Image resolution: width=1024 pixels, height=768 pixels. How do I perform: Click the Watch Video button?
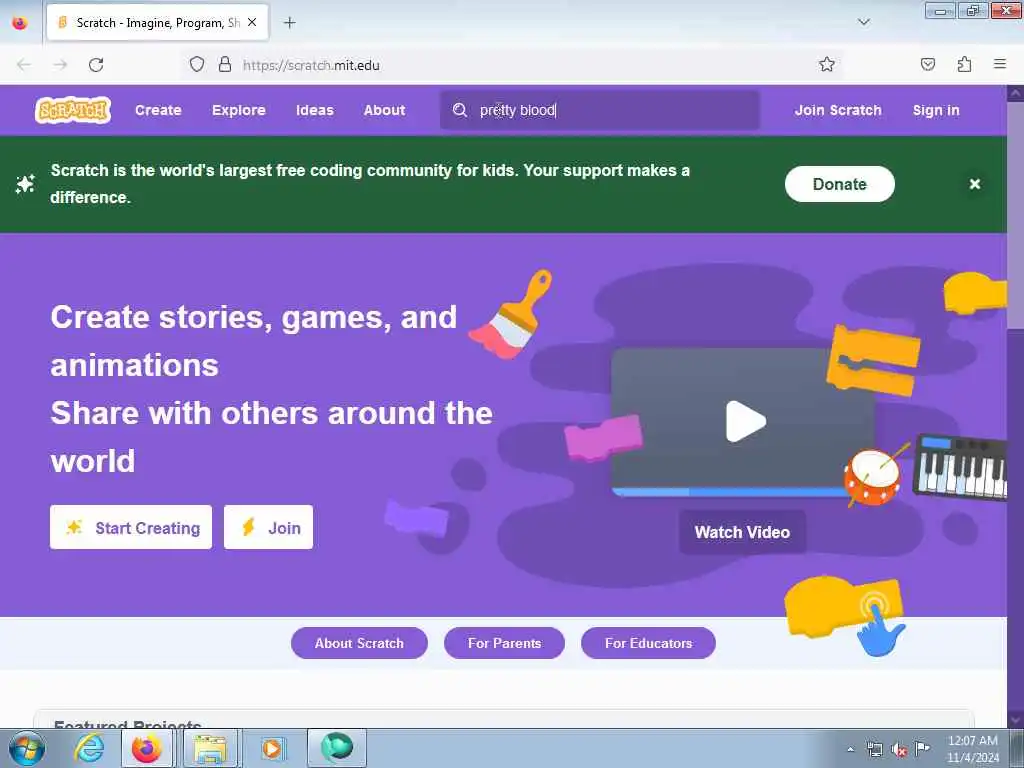click(742, 532)
